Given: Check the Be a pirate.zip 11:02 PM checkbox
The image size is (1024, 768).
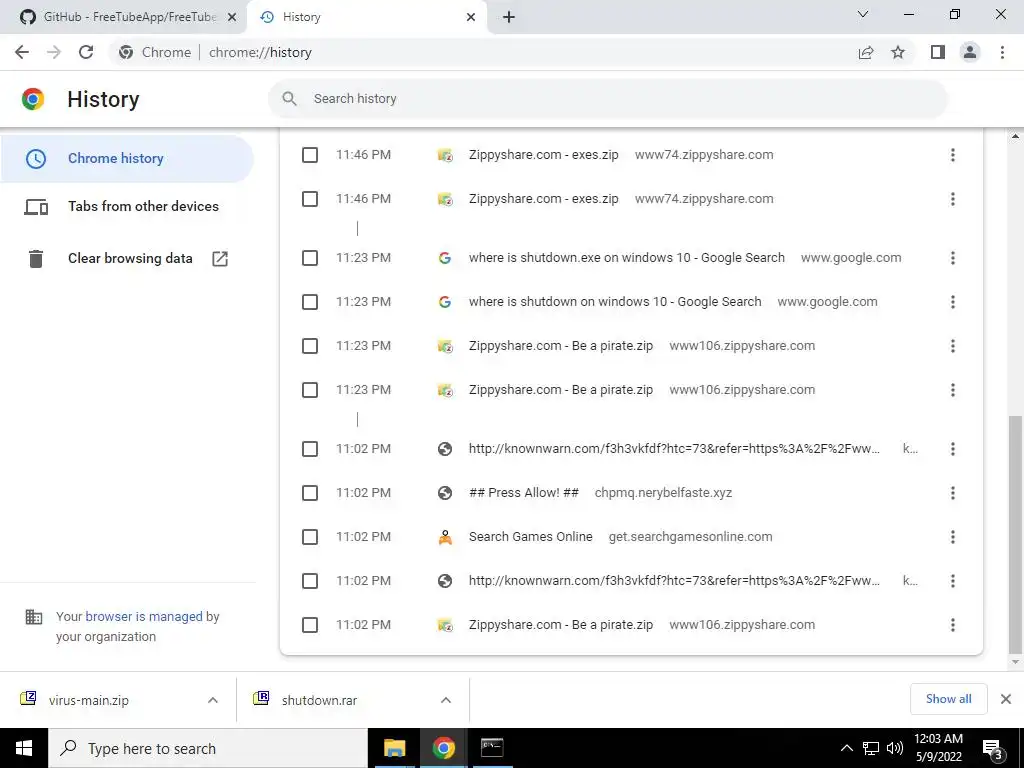Looking at the screenshot, I should [x=310, y=625].
